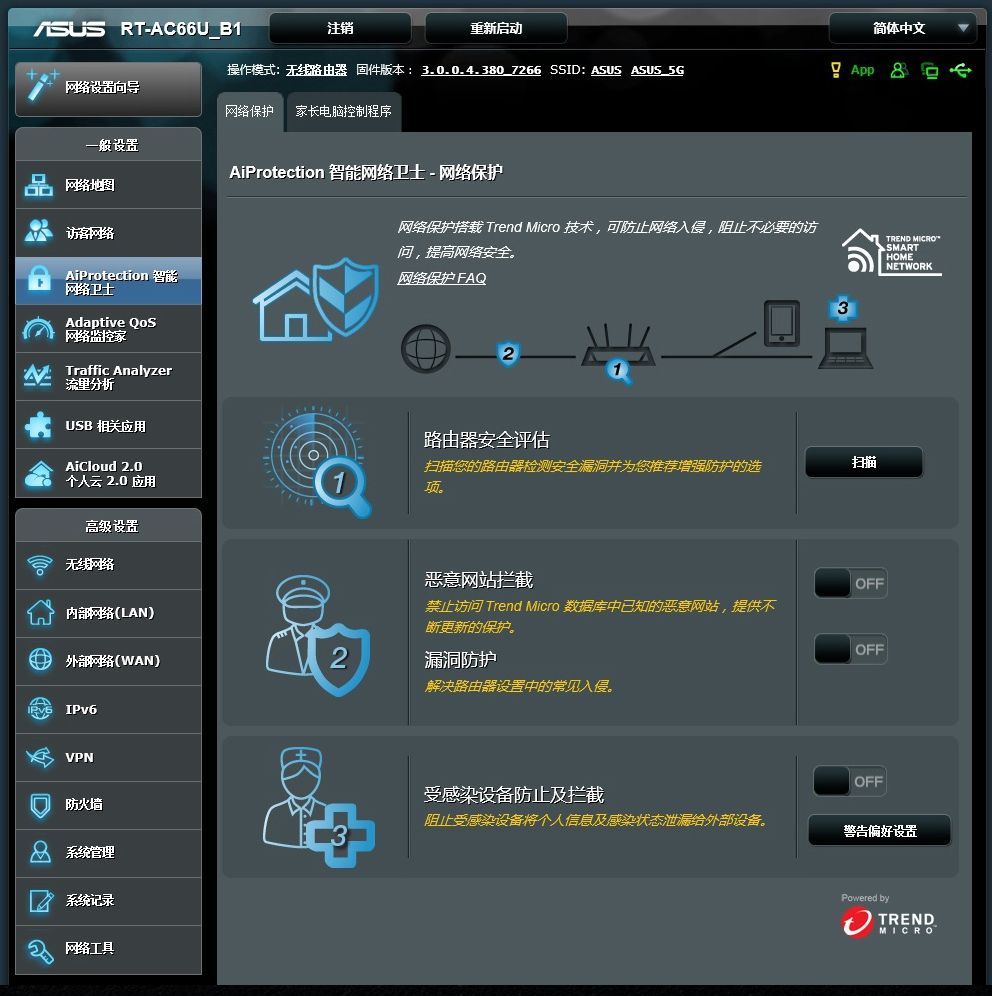Click the 网络地图 network map icon
The height and width of the screenshot is (996, 992).
[x=39, y=185]
